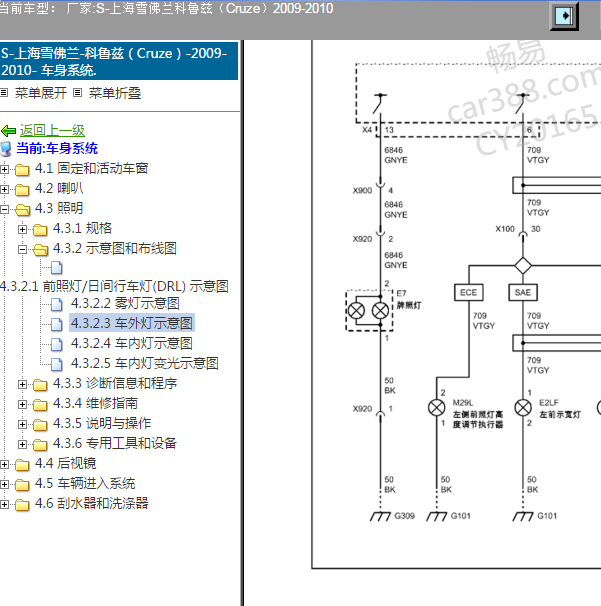Click folder icon for 4.4 后视镜
The height and width of the screenshot is (606, 601).
point(22,465)
